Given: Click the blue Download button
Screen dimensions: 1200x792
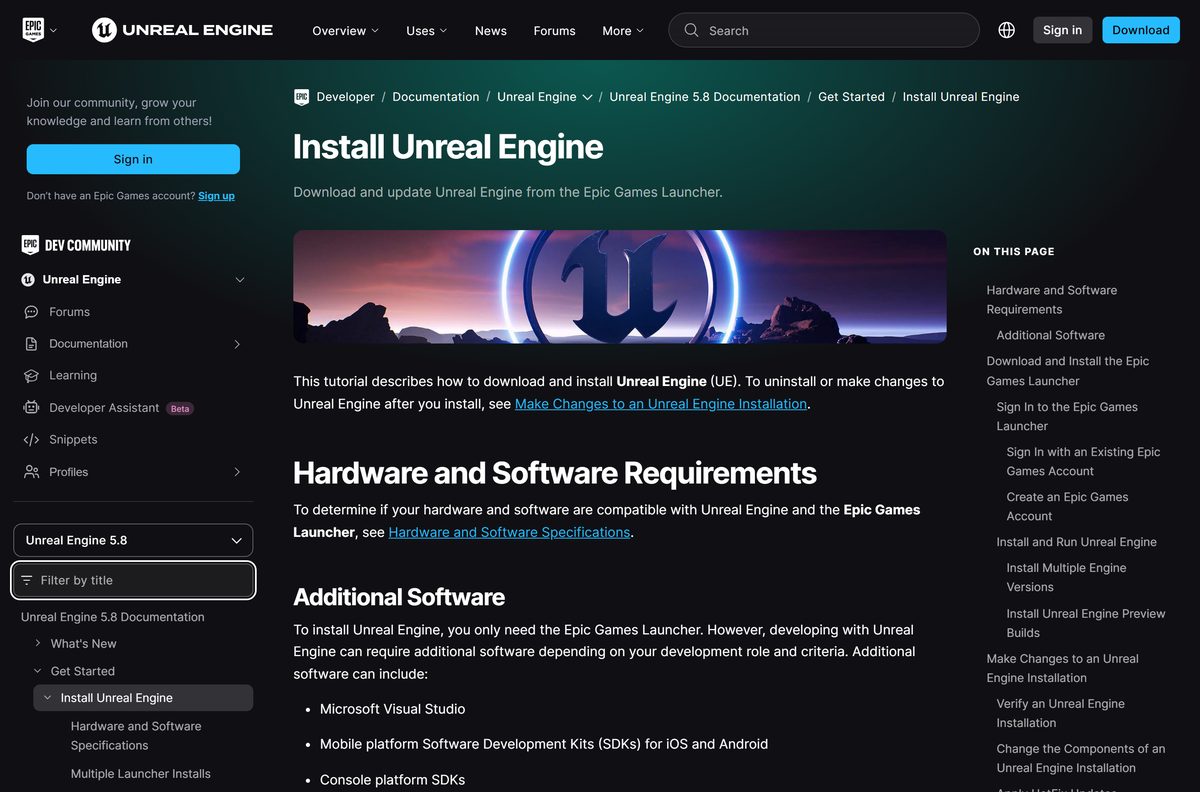Looking at the screenshot, I should pyautogui.click(x=1140, y=30).
